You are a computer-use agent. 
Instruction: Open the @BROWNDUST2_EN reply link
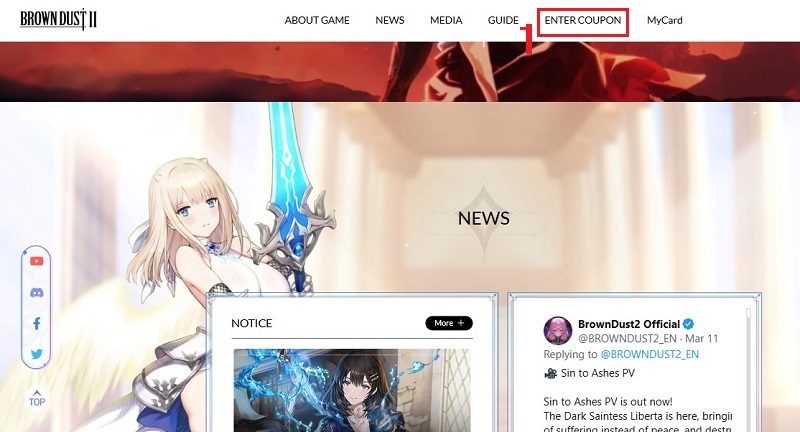tap(649, 354)
